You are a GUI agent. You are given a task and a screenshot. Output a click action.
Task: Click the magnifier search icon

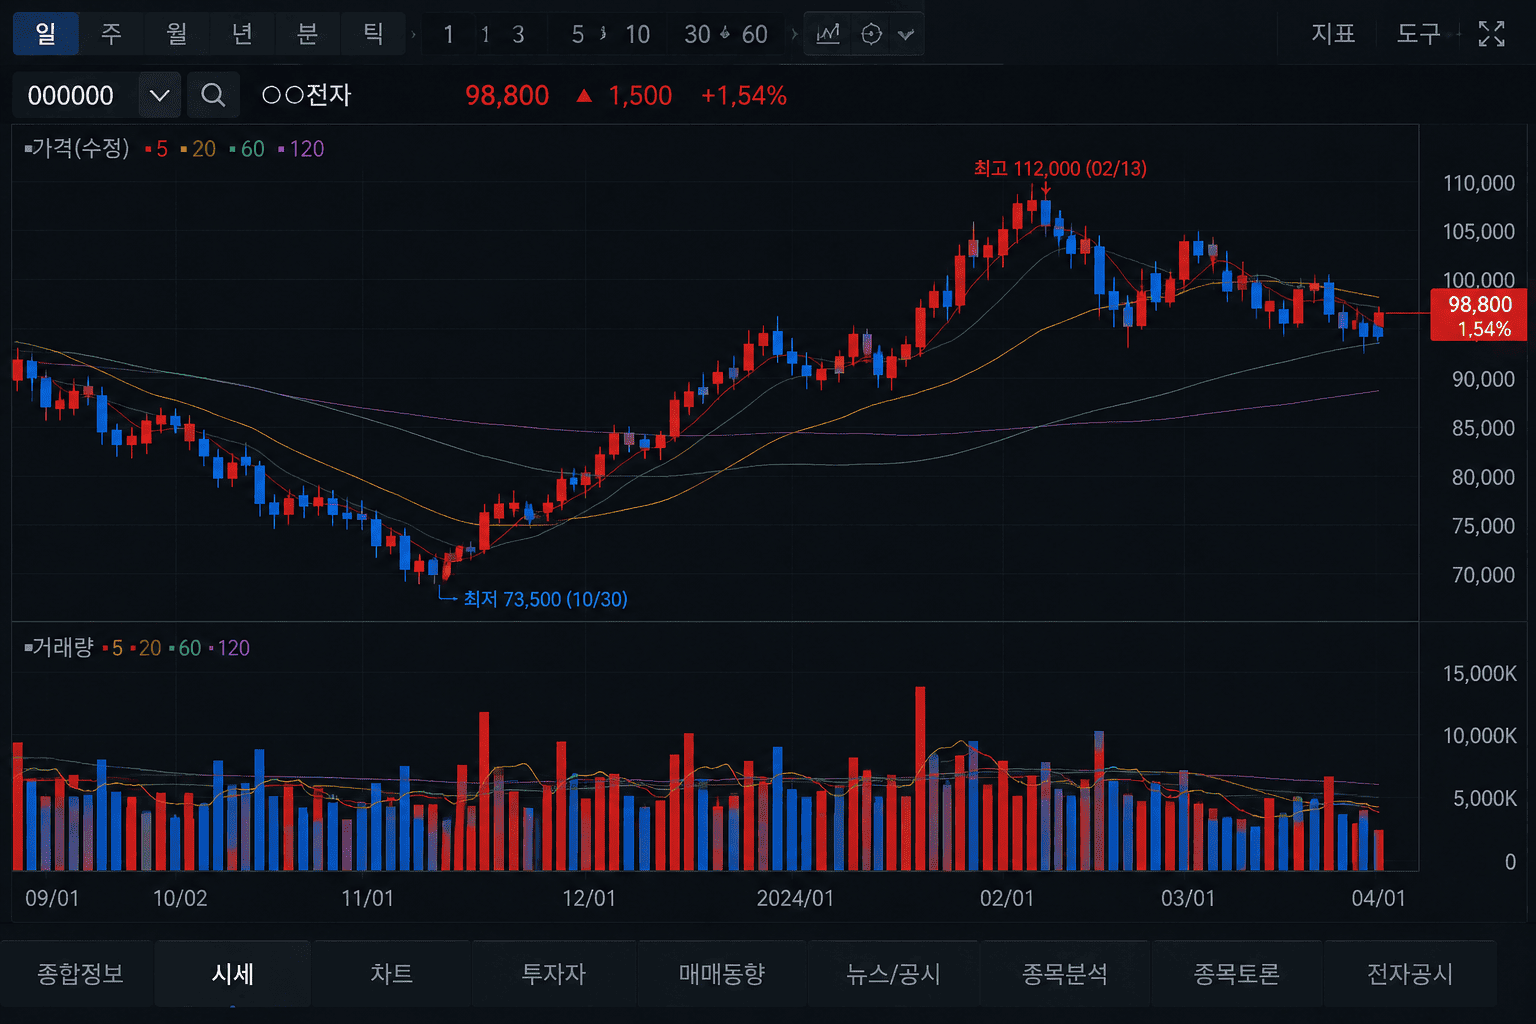213,95
